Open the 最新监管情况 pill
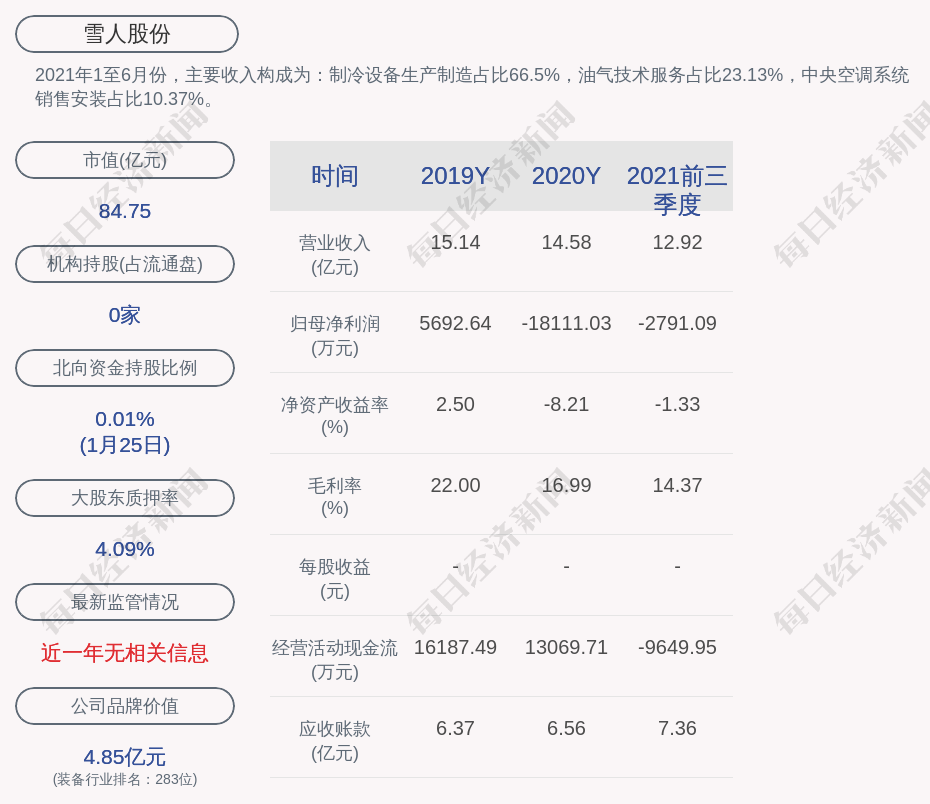Viewport: 930px width, 804px height. click(x=125, y=602)
